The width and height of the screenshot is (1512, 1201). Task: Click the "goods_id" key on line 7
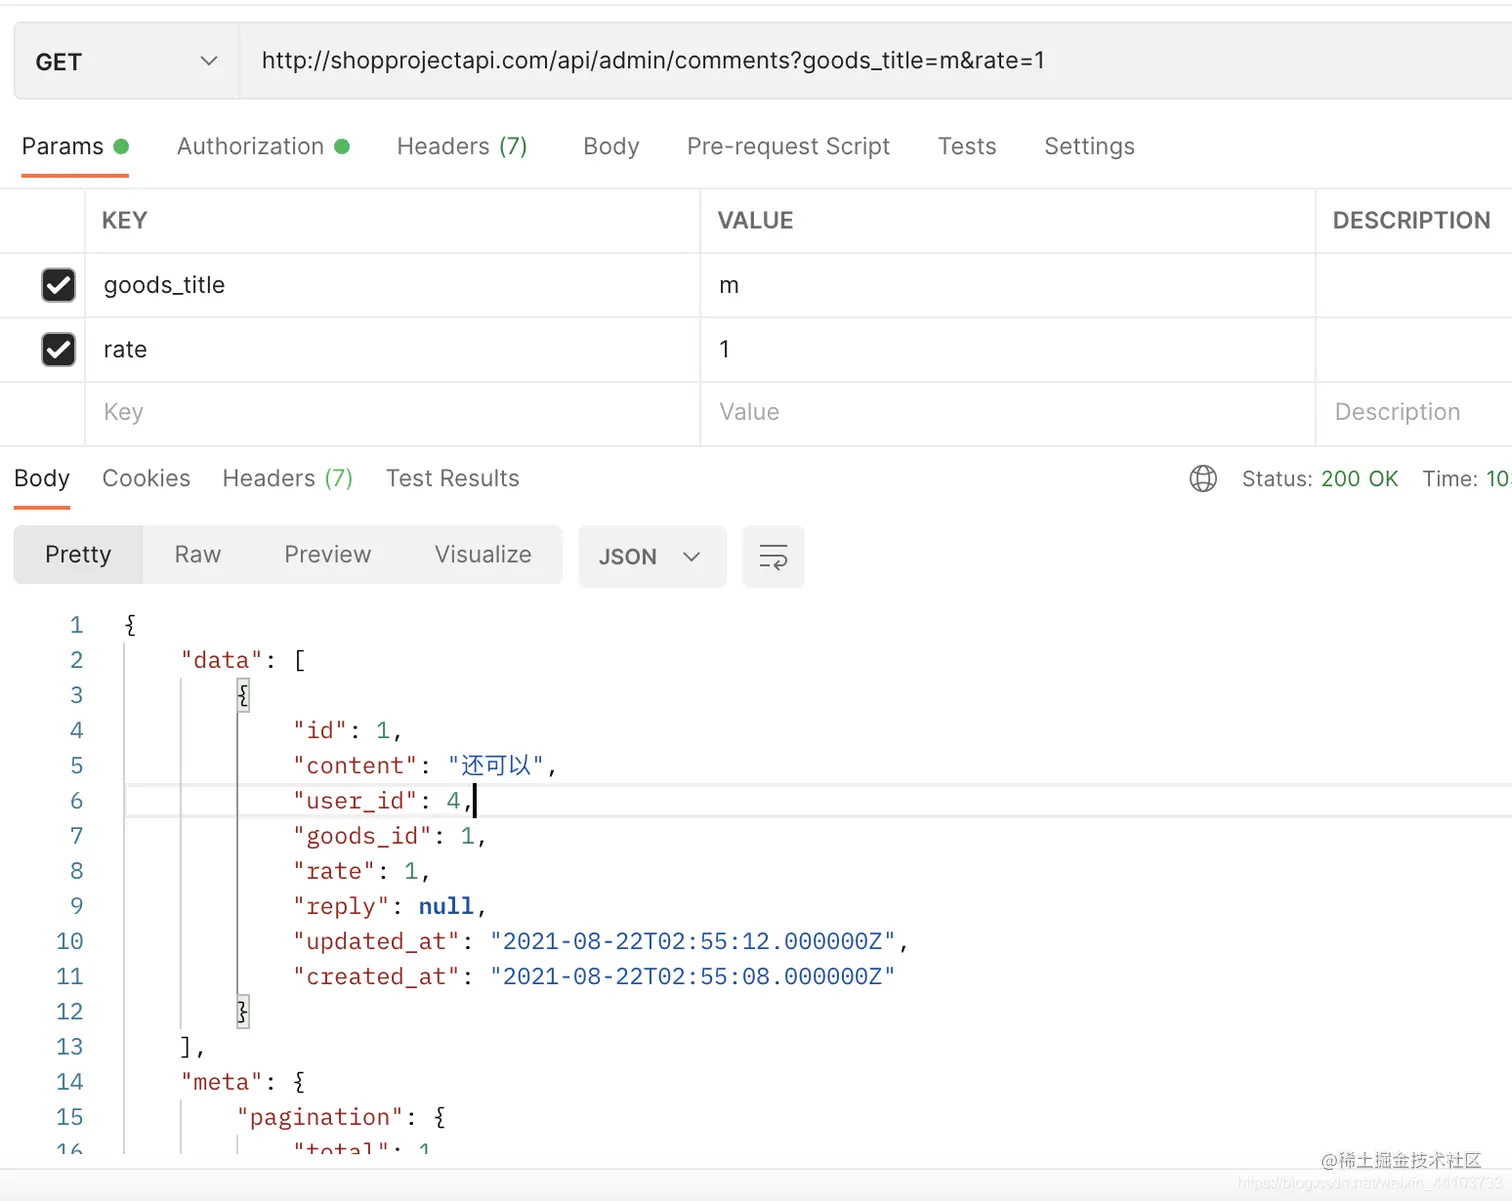point(362,836)
